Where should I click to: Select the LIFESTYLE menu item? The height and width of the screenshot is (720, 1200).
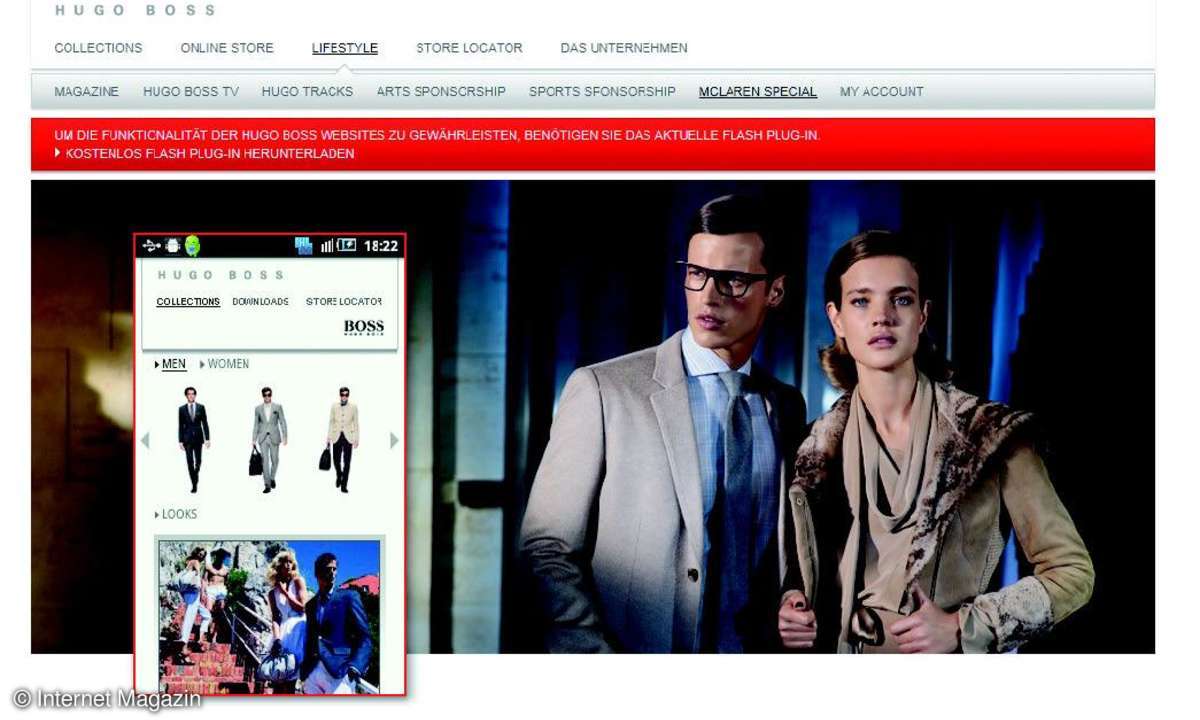(x=345, y=48)
